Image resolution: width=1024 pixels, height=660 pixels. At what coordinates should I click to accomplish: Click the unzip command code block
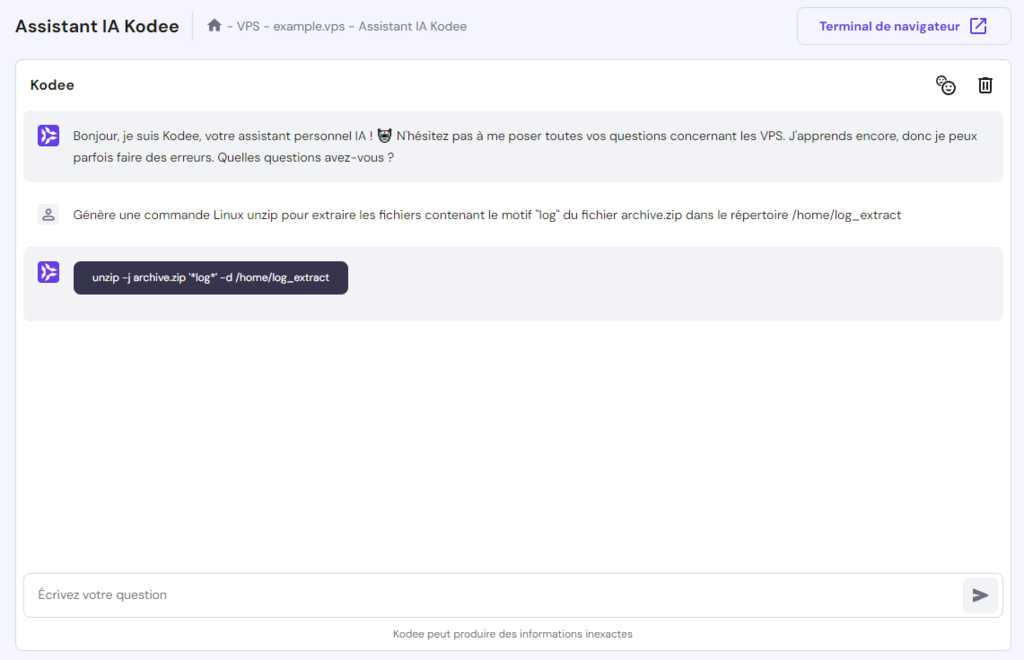[210, 278]
